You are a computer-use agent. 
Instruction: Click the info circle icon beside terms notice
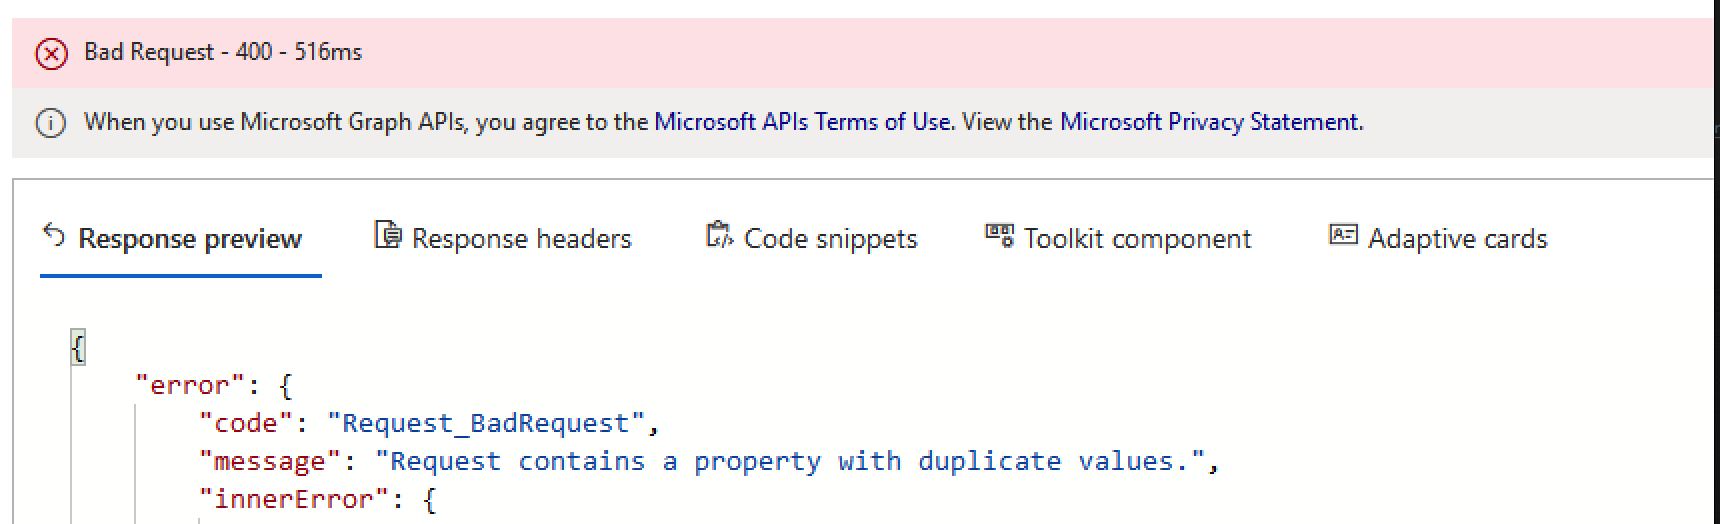point(51,123)
